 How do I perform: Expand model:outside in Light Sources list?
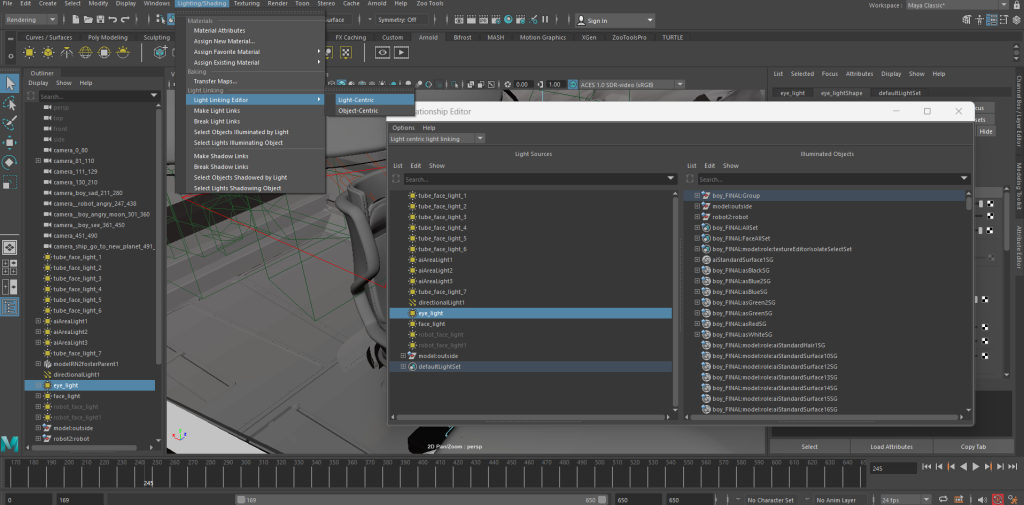coord(403,356)
